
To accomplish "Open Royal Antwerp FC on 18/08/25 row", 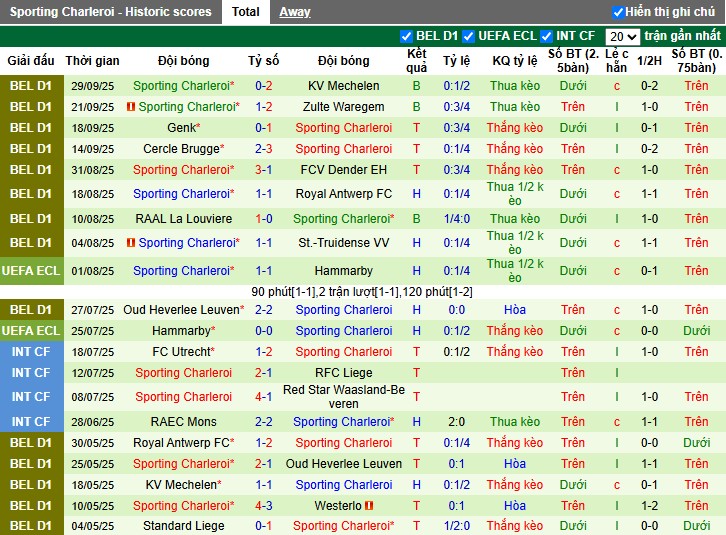I will (344, 194).
